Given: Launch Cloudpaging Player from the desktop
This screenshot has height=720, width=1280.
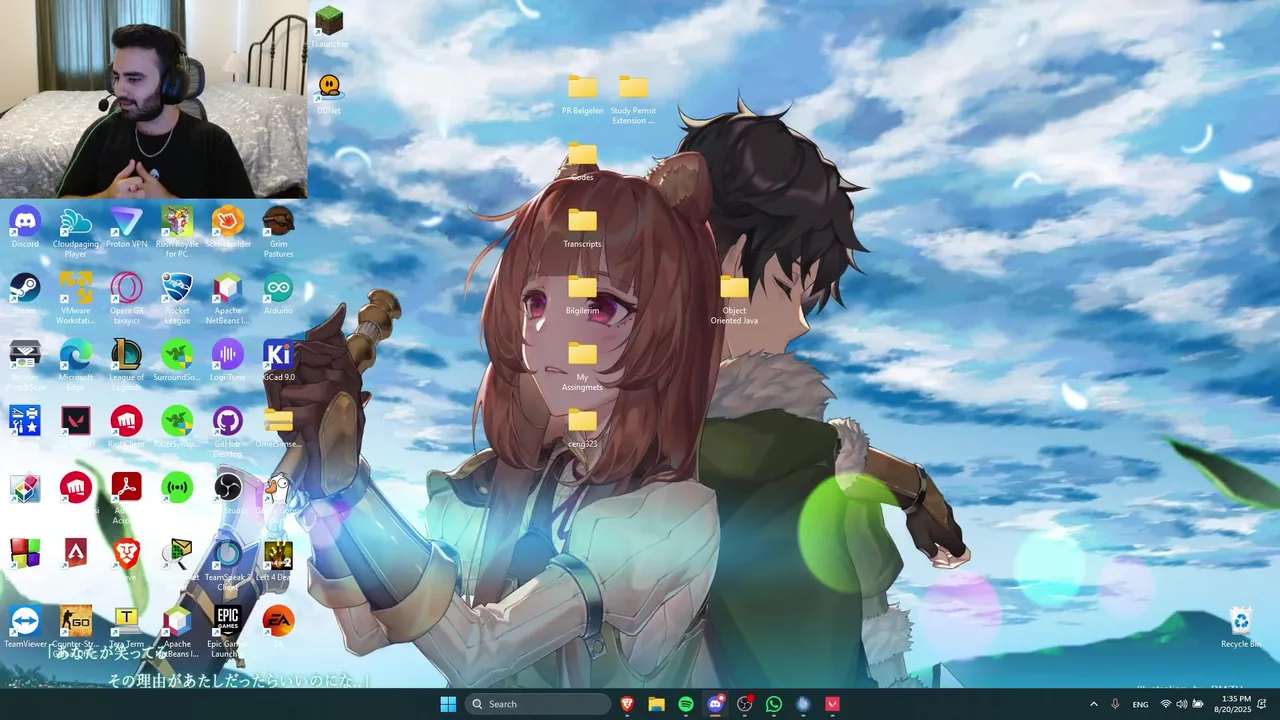Looking at the screenshot, I should [76, 232].
